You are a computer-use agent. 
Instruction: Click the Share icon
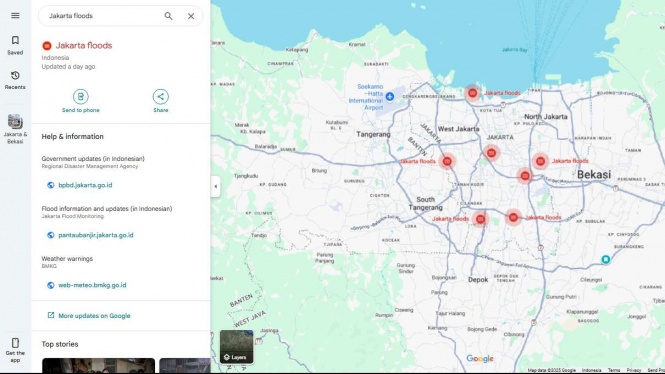pos(161,97)
